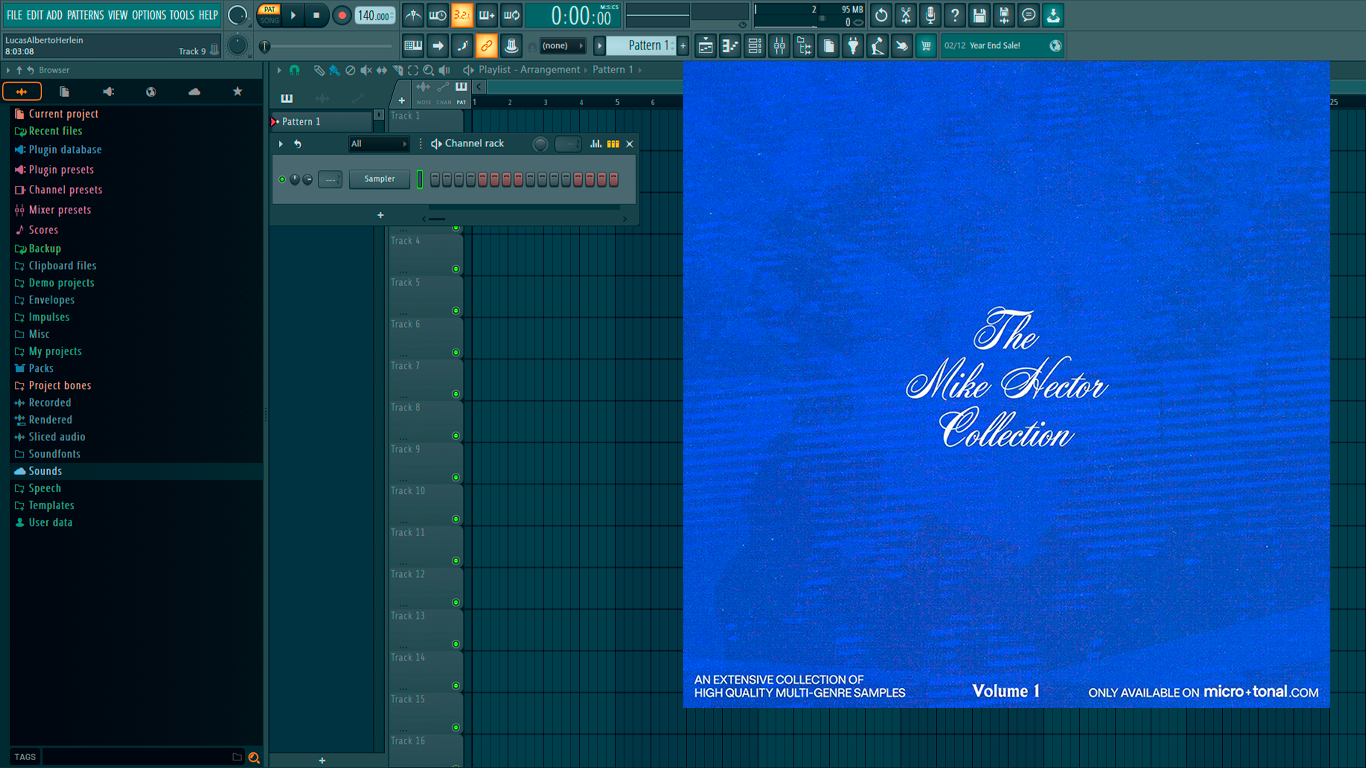This screenshot has height=768, width=1366.
Task: Save project with floppy disk icon
Action: (x=979, y=15)
